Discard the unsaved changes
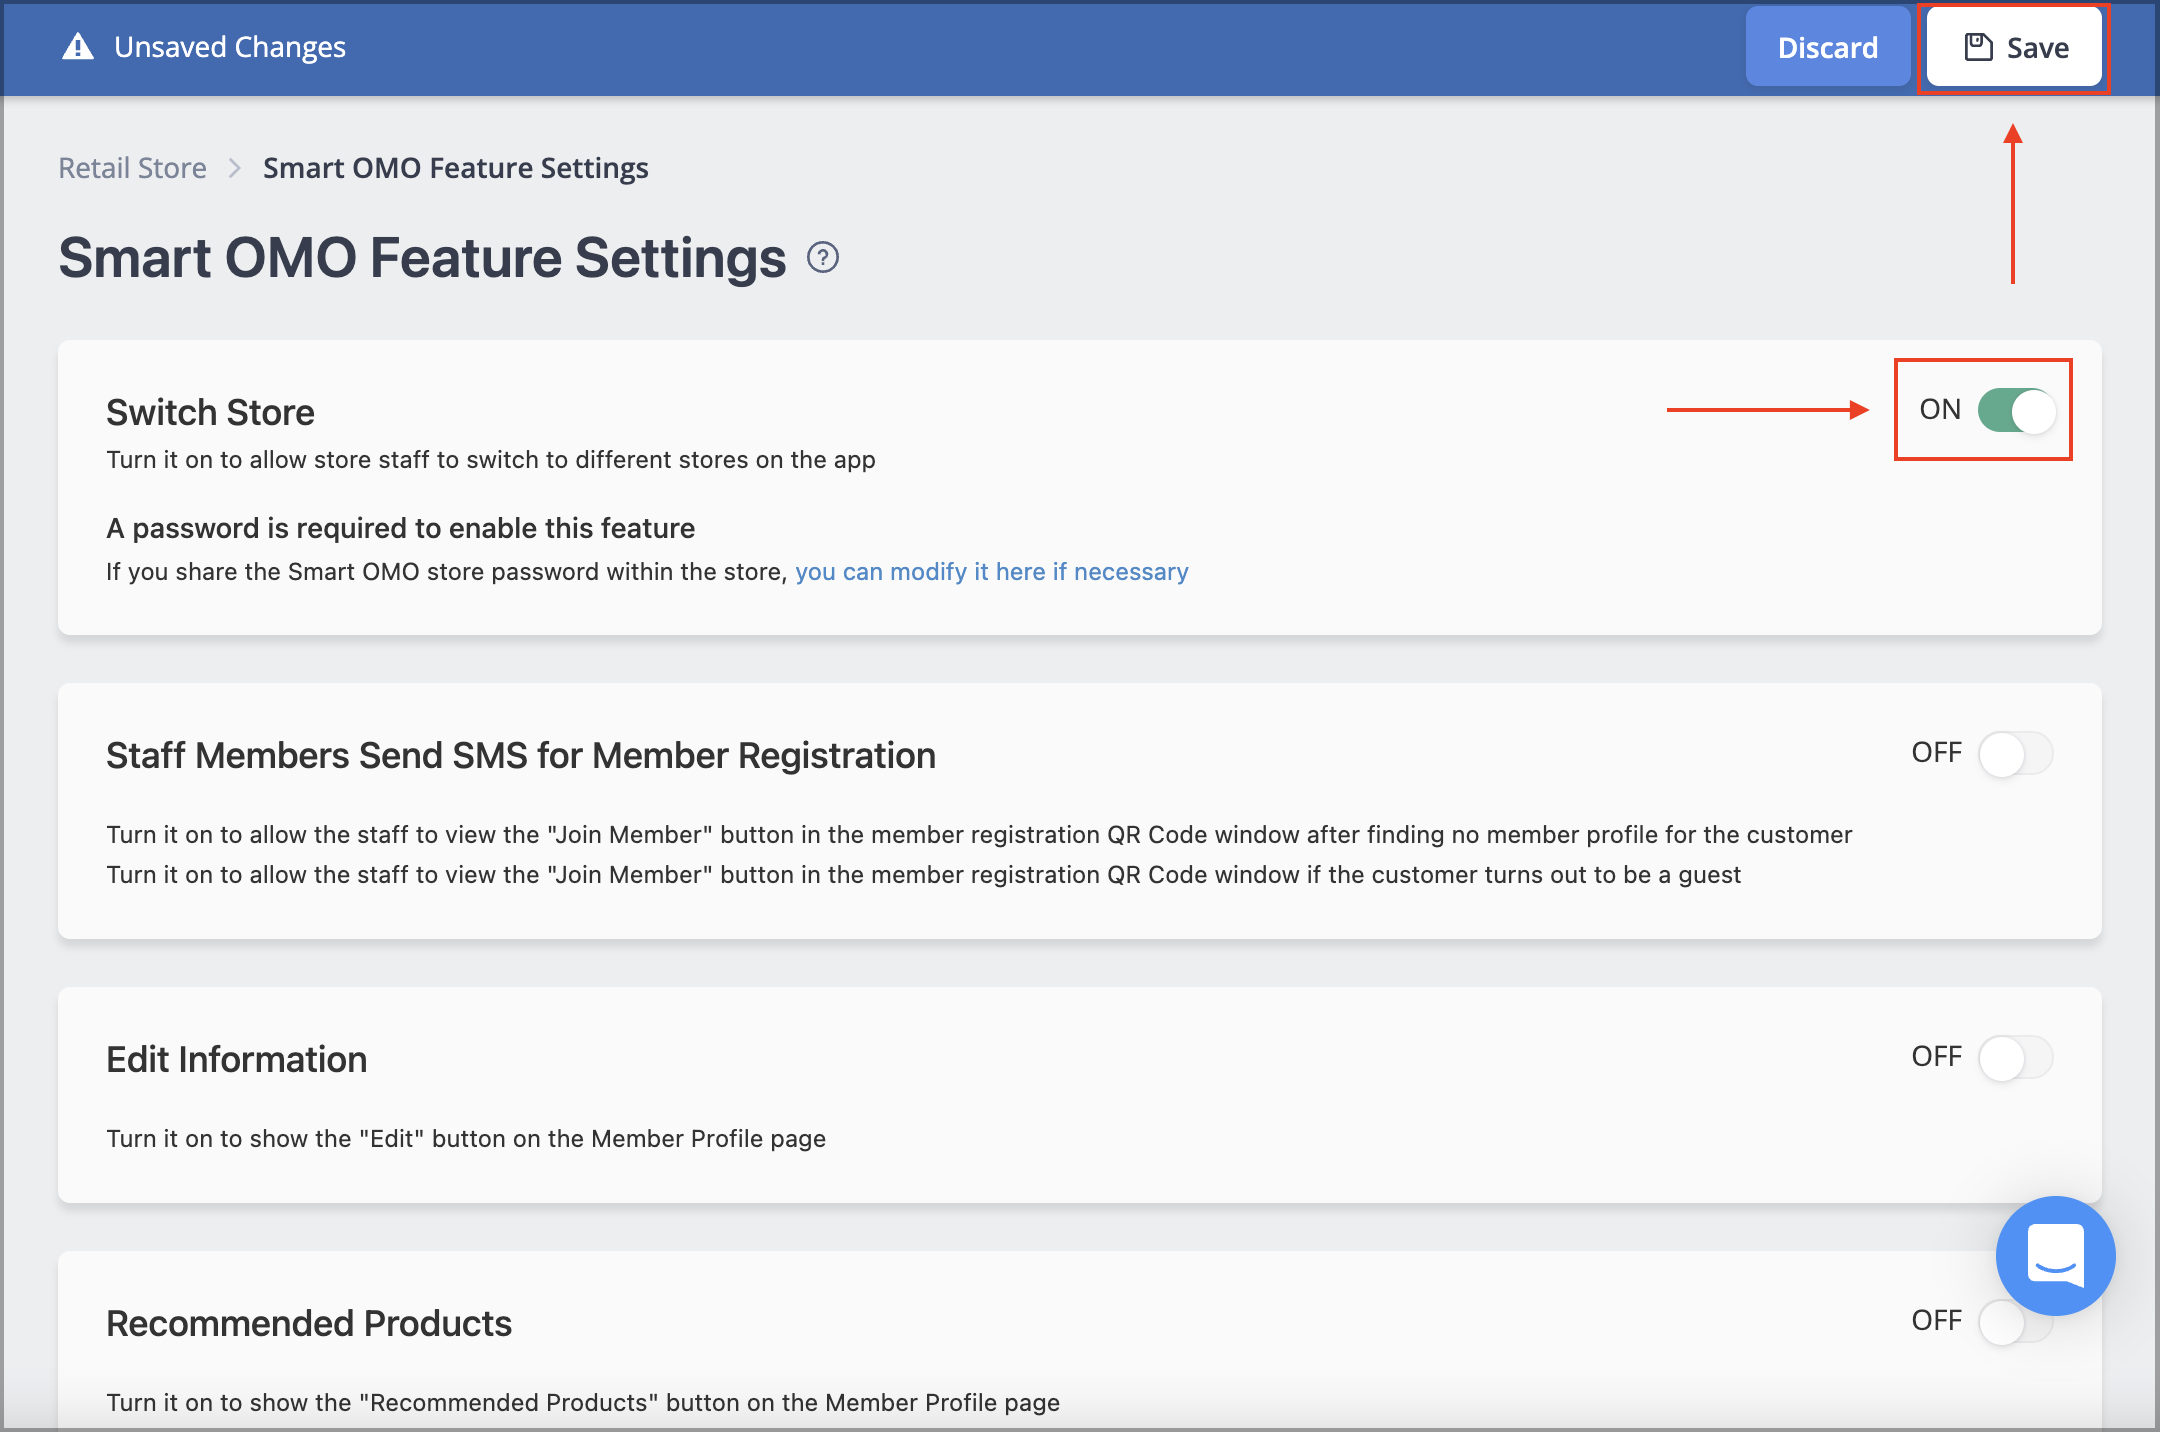Screen dimensions: 2160x1432 point(1827,47)
